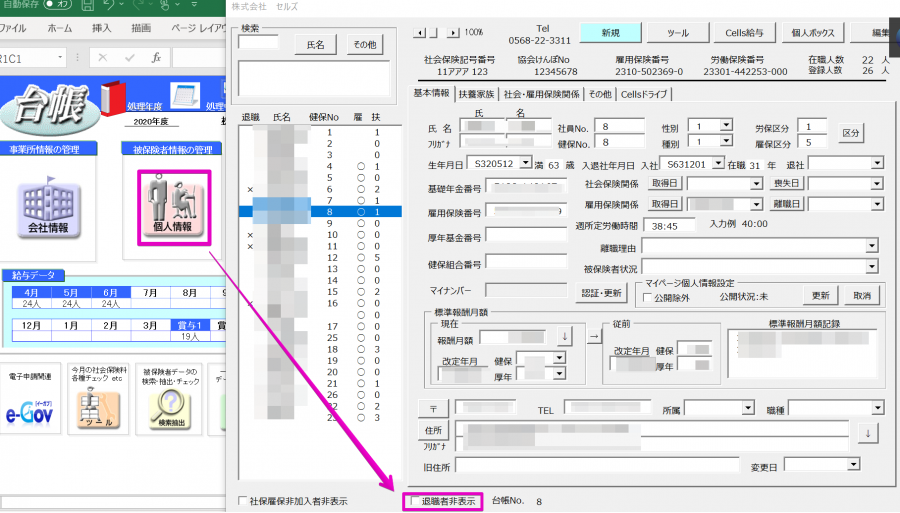Click the 週所定労働時間 input field

click(669, 226)
